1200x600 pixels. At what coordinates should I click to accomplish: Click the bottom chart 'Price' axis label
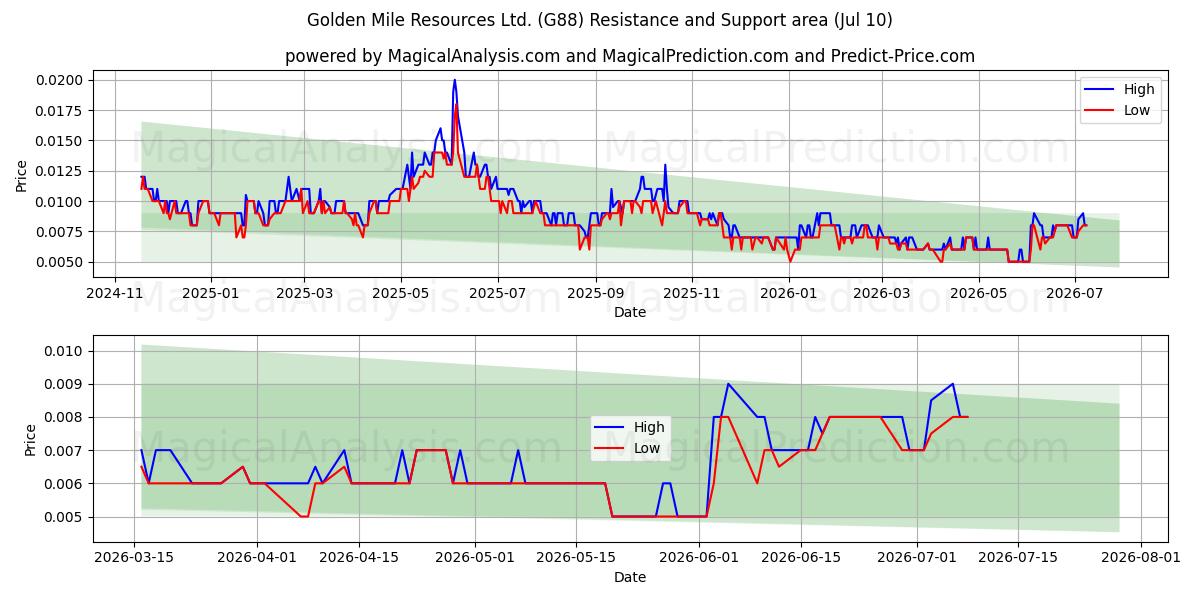tap(29, 439)
